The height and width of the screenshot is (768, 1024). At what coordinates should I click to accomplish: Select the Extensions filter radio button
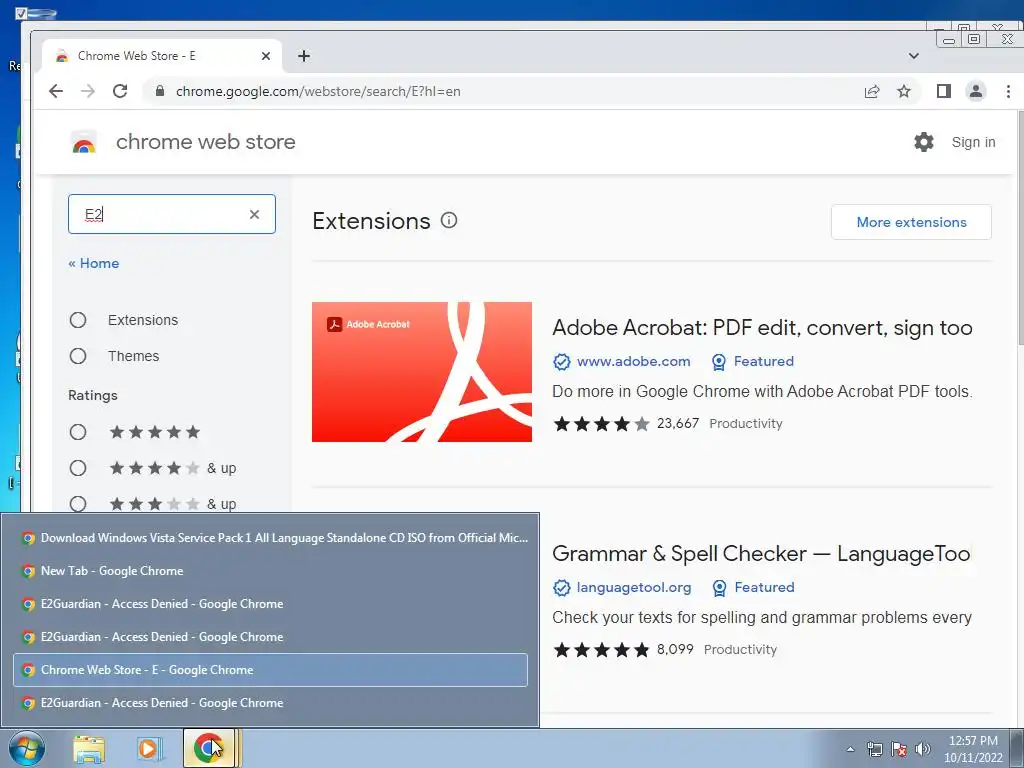point(78,320)
